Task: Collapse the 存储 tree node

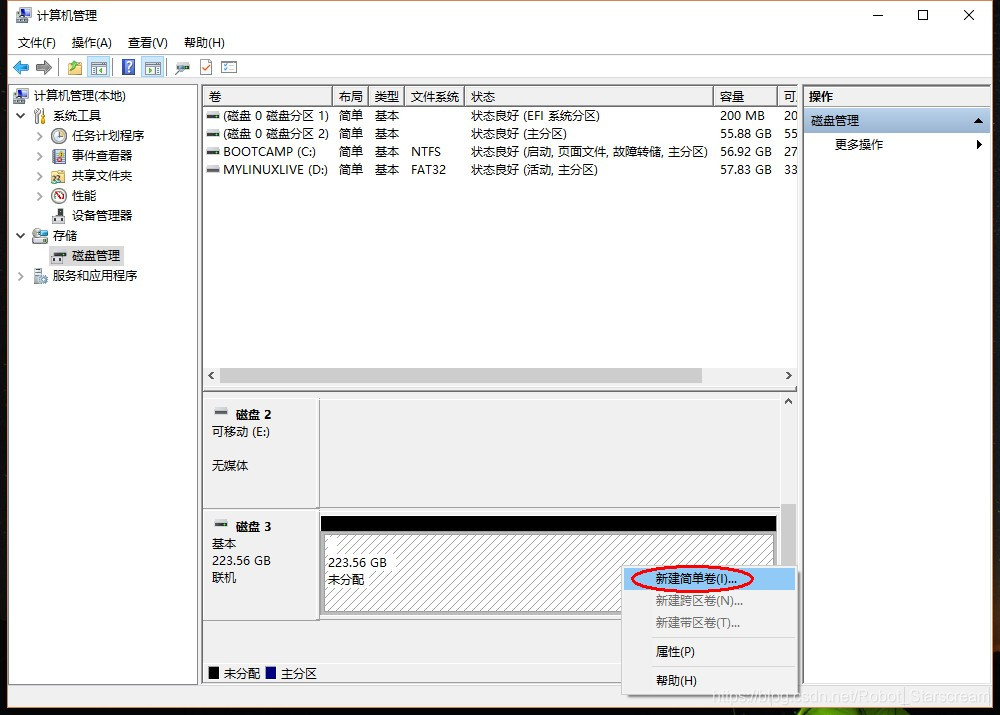Action: pos(20,235)
